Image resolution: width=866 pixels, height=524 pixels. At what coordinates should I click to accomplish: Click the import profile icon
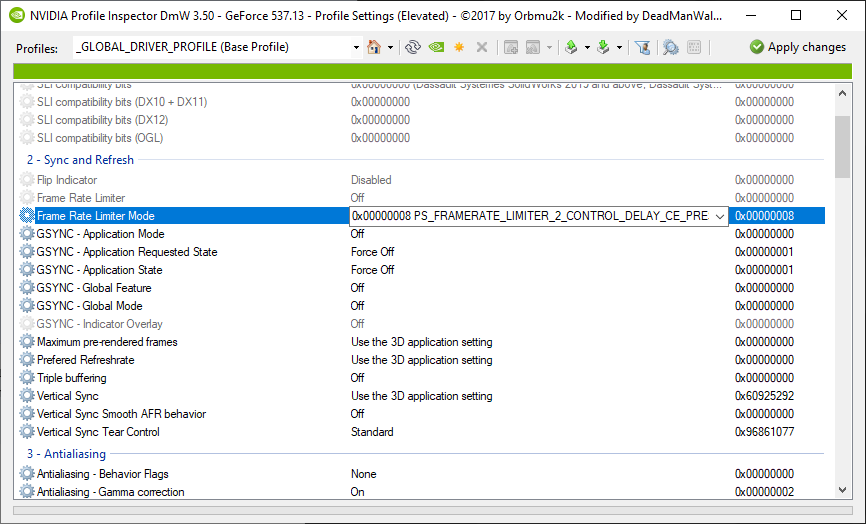point(603,47)
